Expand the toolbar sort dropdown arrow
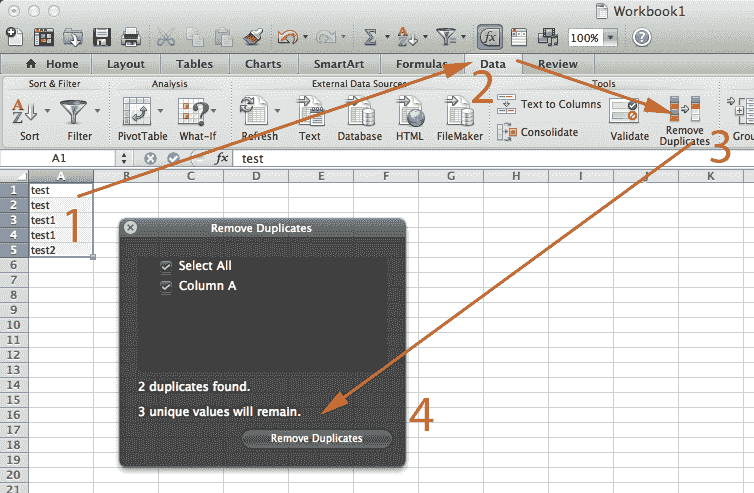 (426, 37)
